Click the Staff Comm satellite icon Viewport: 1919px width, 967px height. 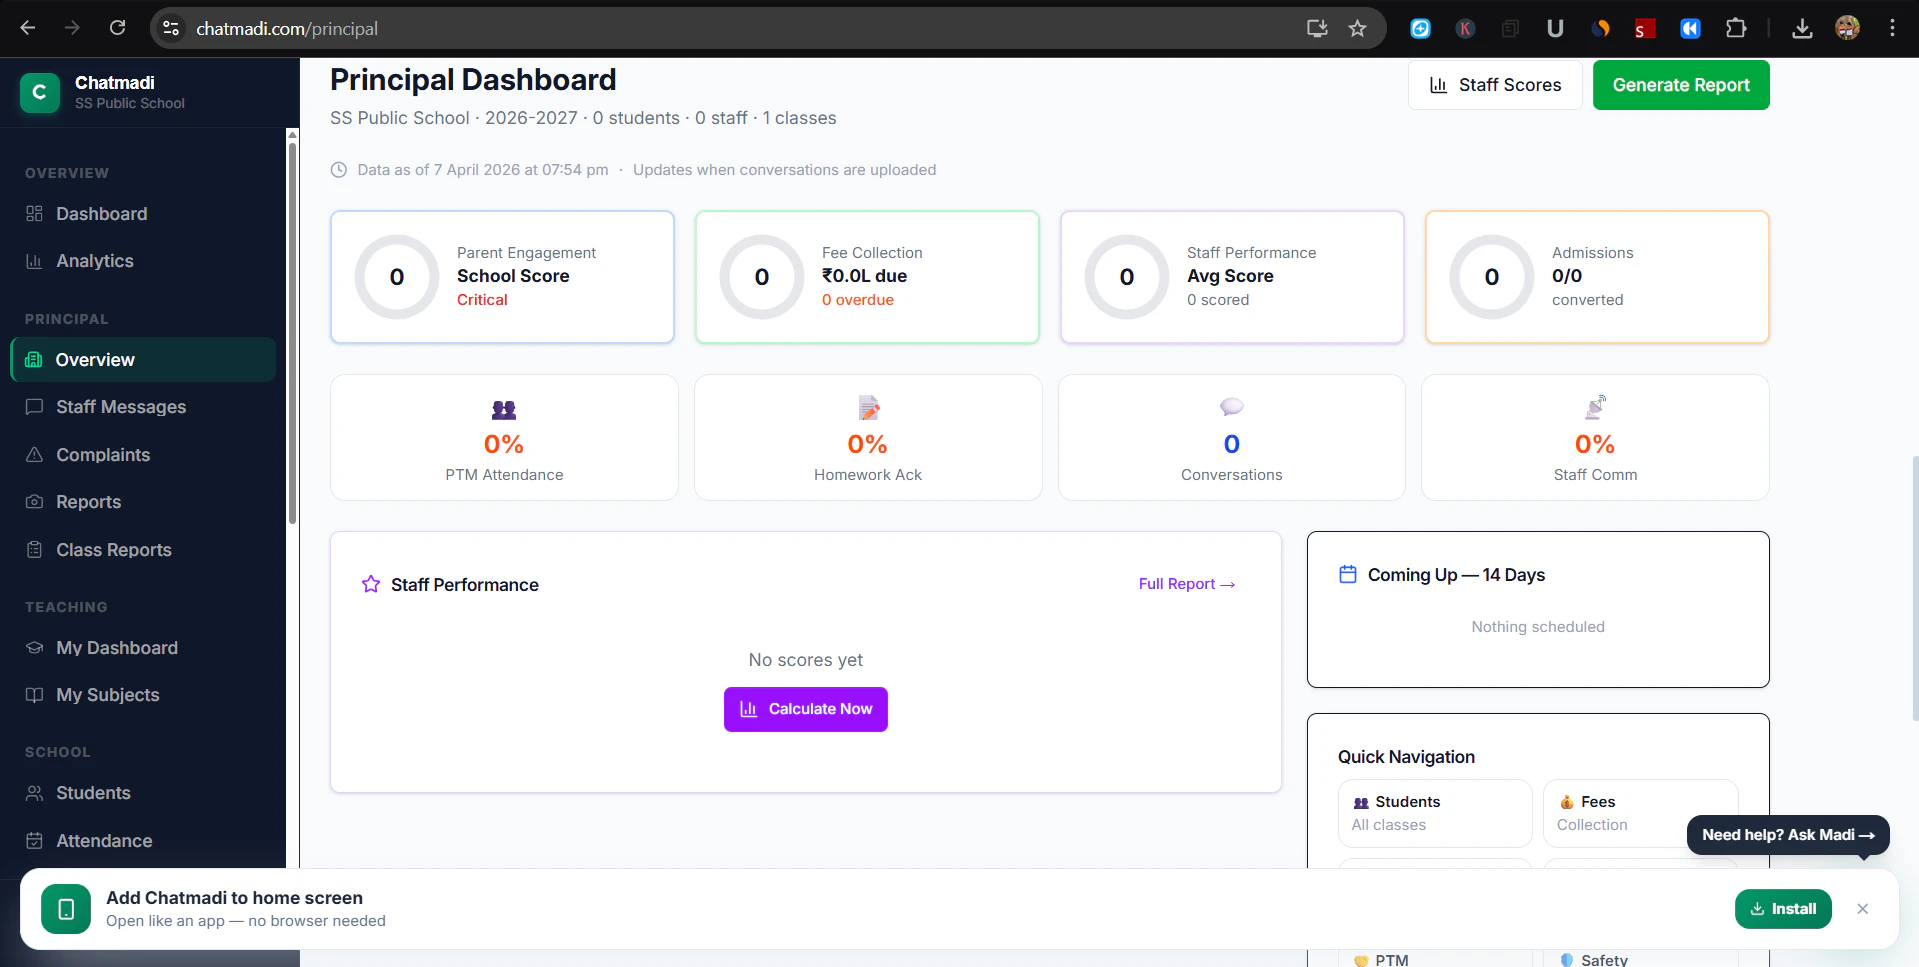tap(1595, 407)
